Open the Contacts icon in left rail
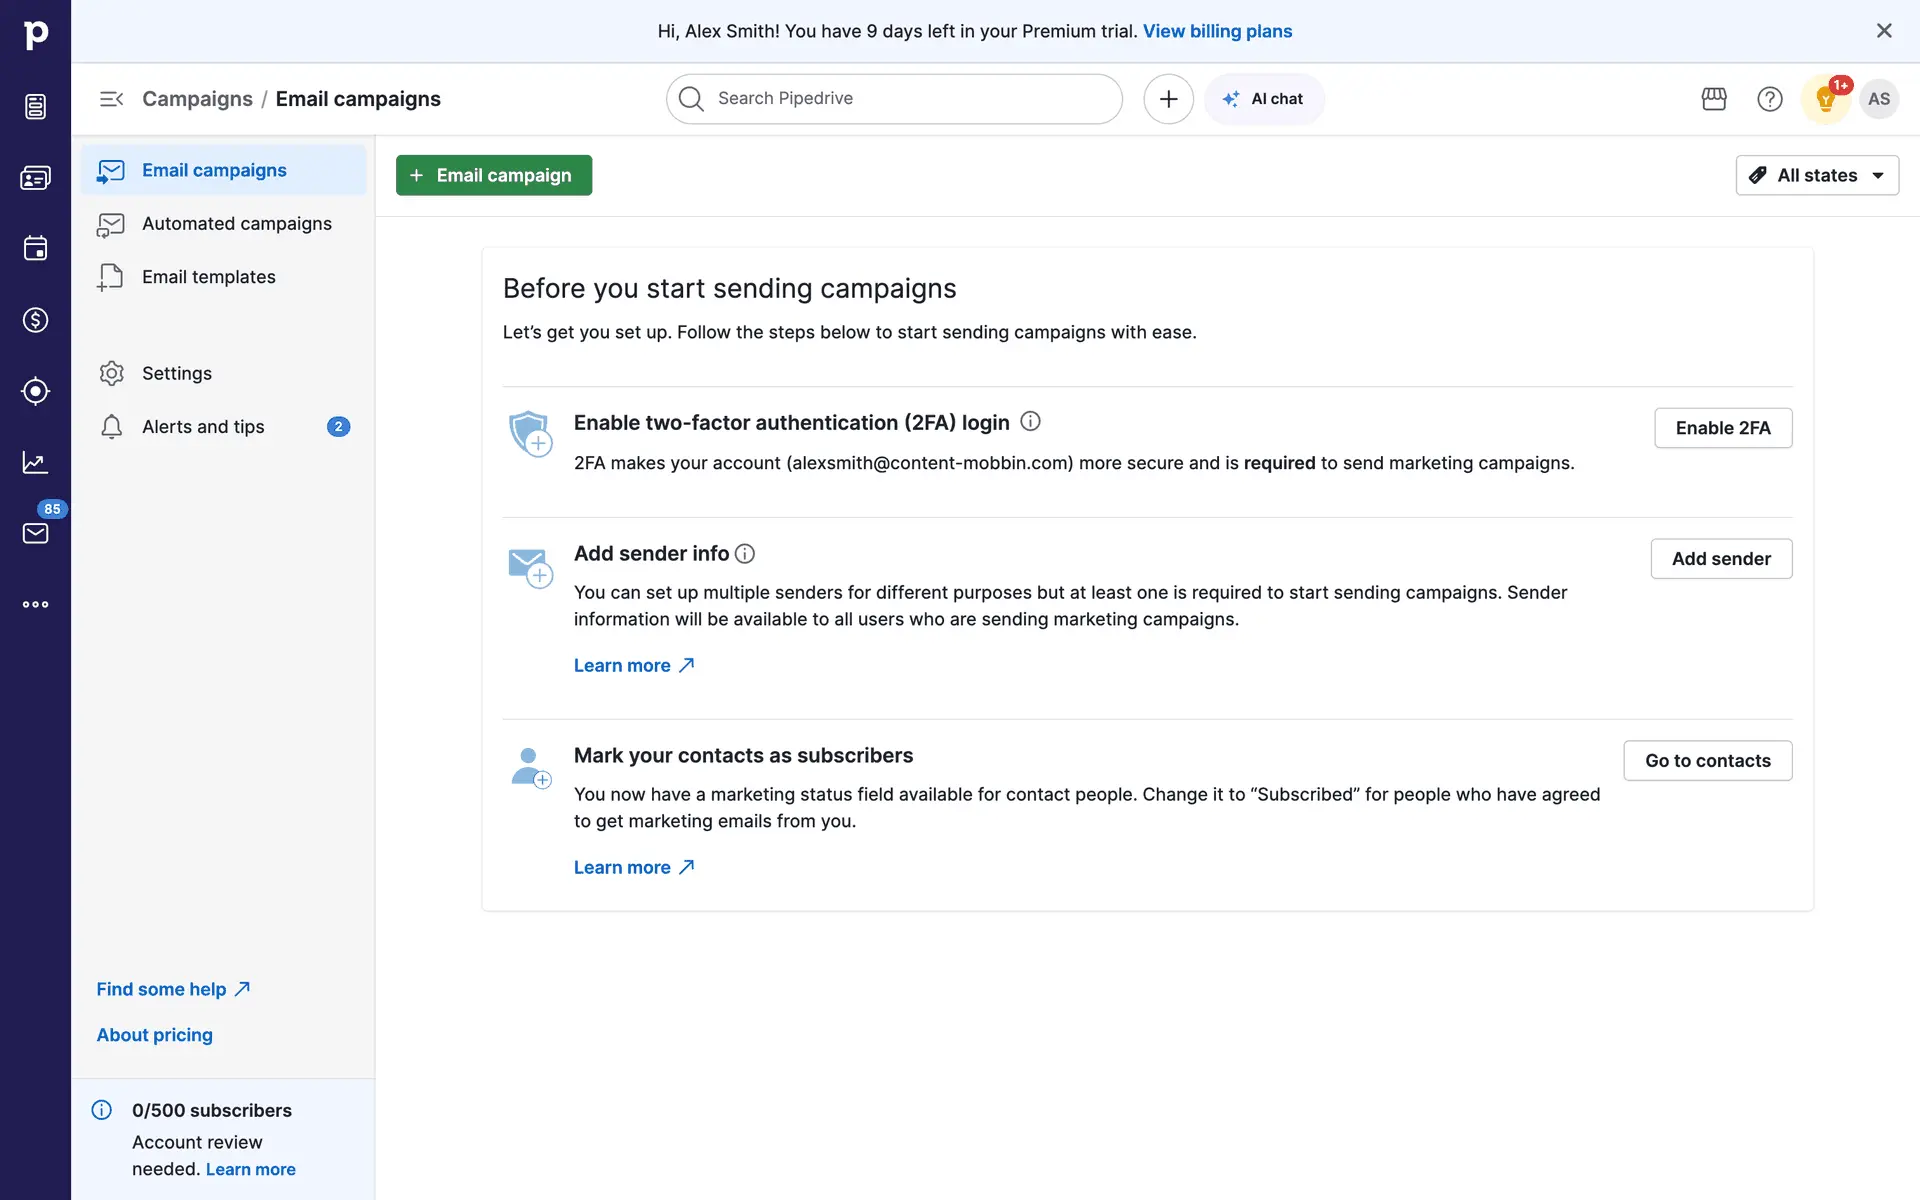The image size is (1920, 1200). point(35,178)
